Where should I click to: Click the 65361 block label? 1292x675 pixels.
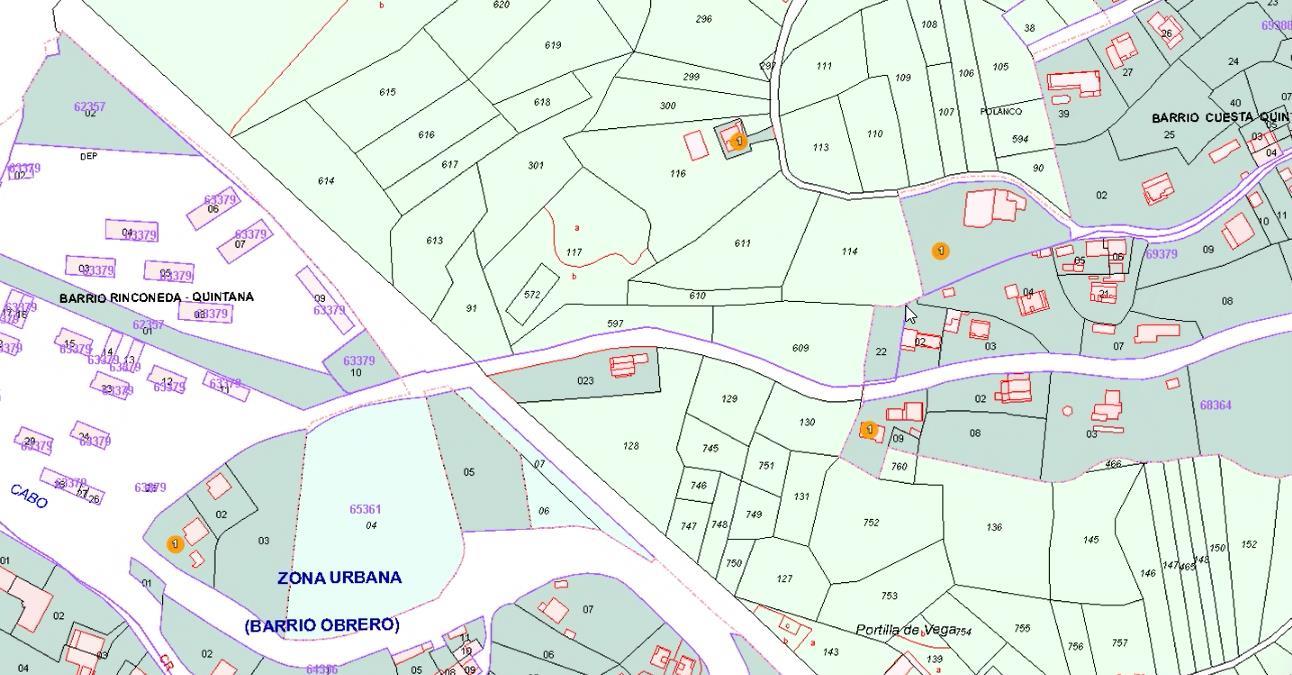[365, 509]
